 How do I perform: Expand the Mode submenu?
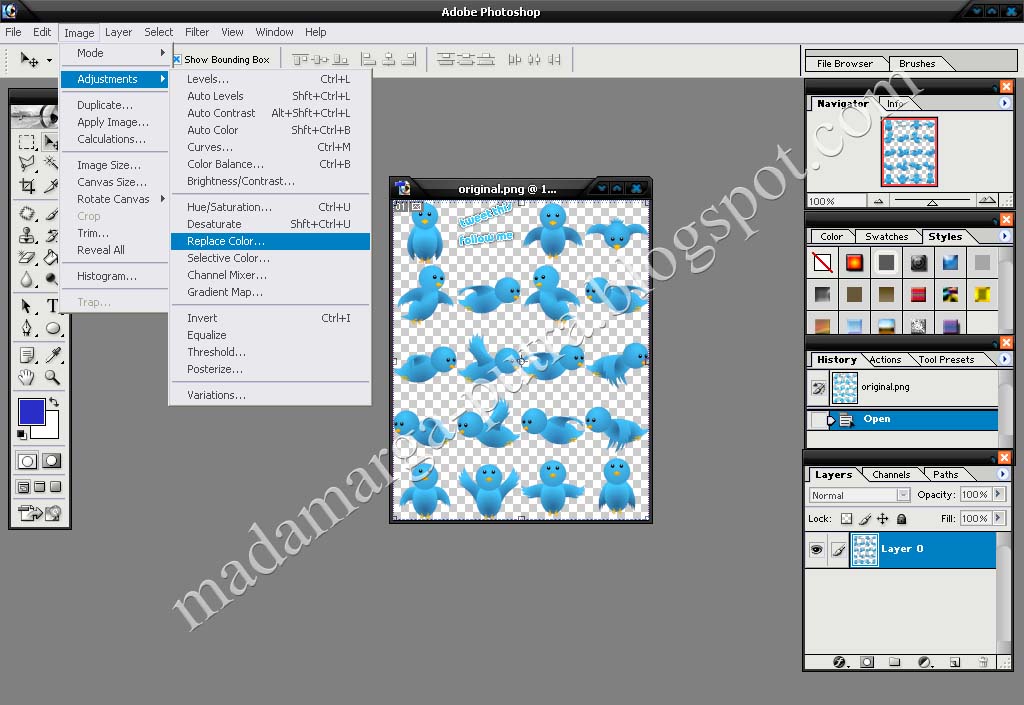pyautogui.click(x=114, y=53)
